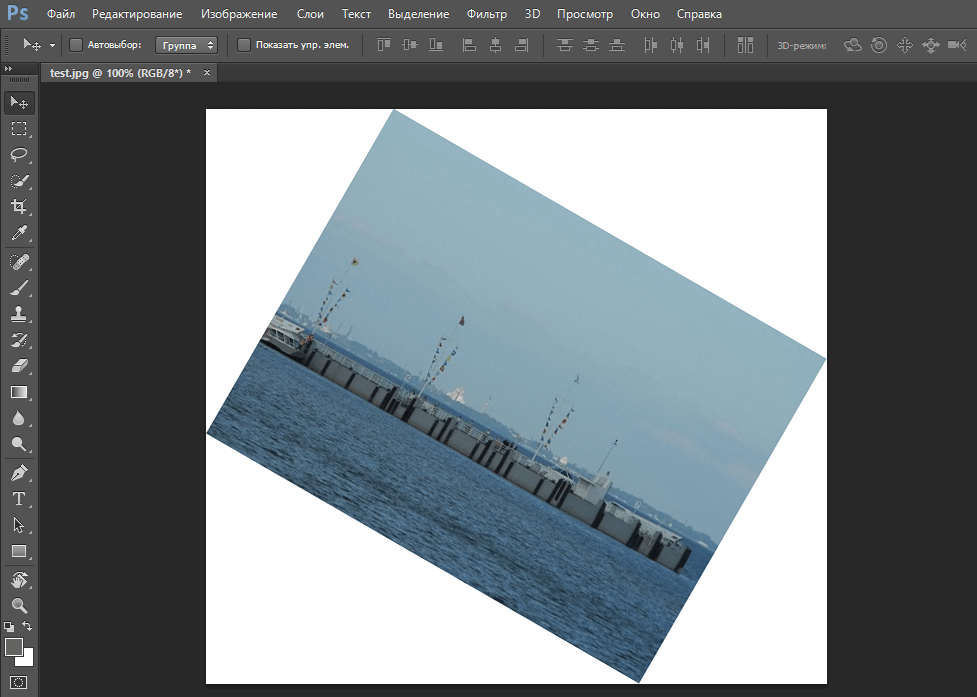
Task: Open the Редактирование menu
Action: (x=137, y=14)
